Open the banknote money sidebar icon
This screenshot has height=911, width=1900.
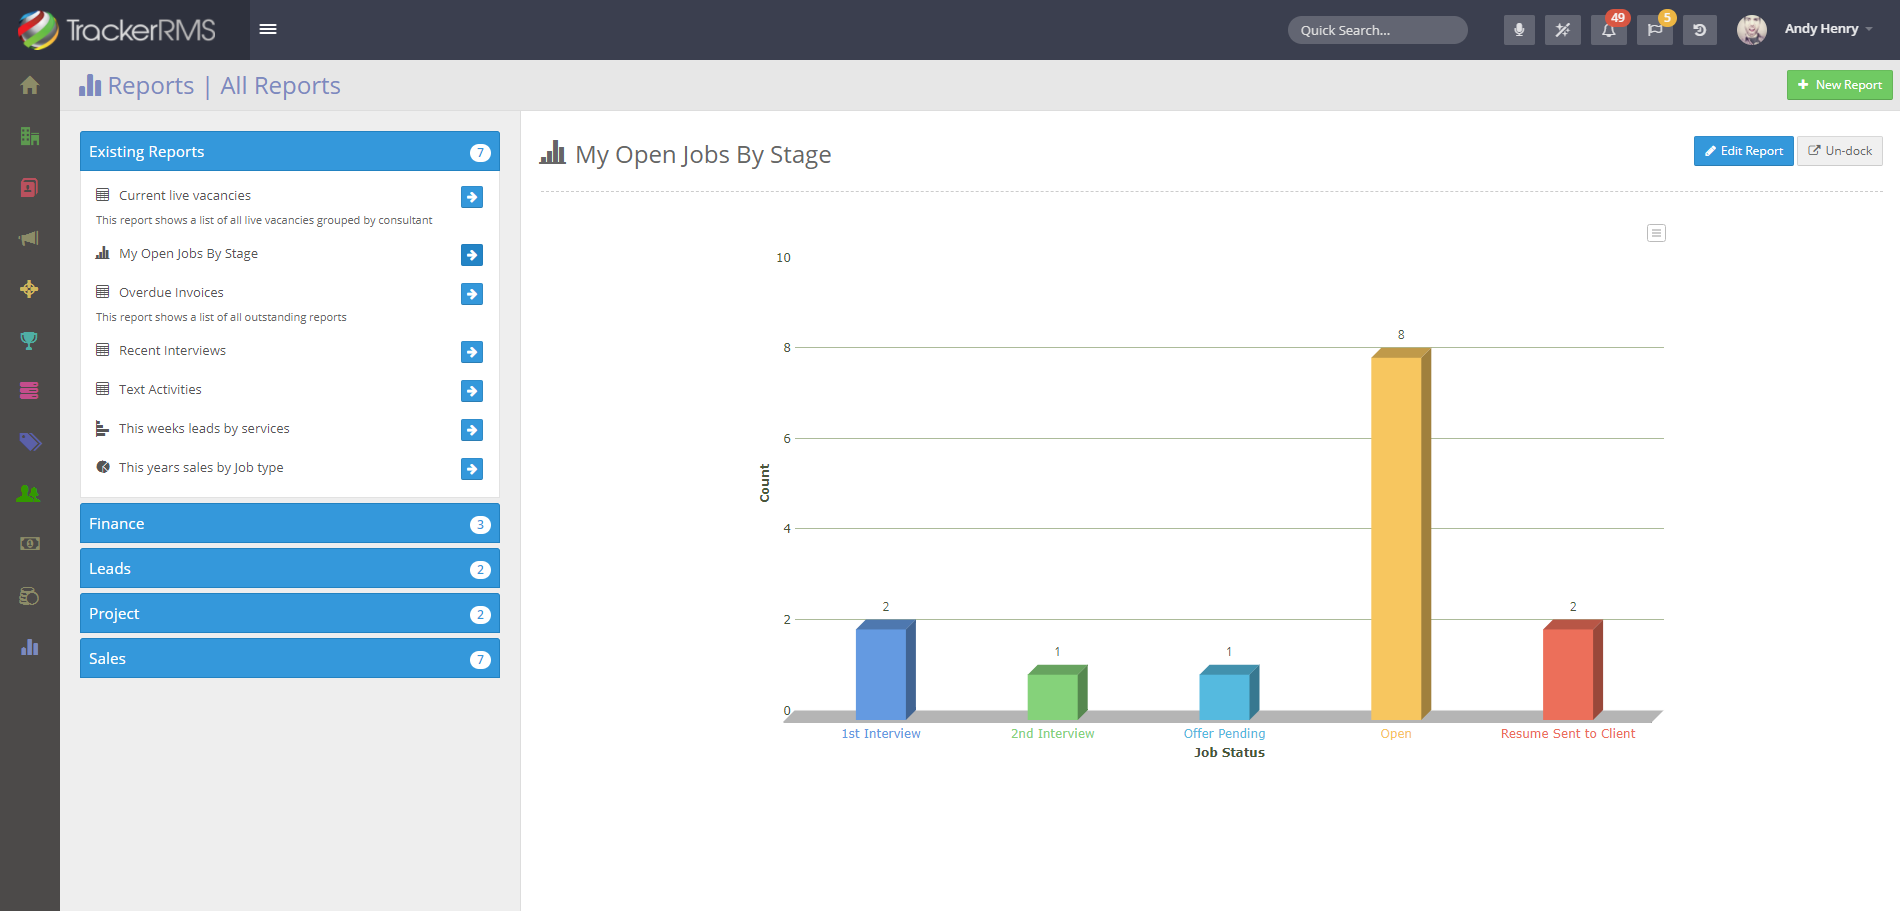(x=30, y=544)
